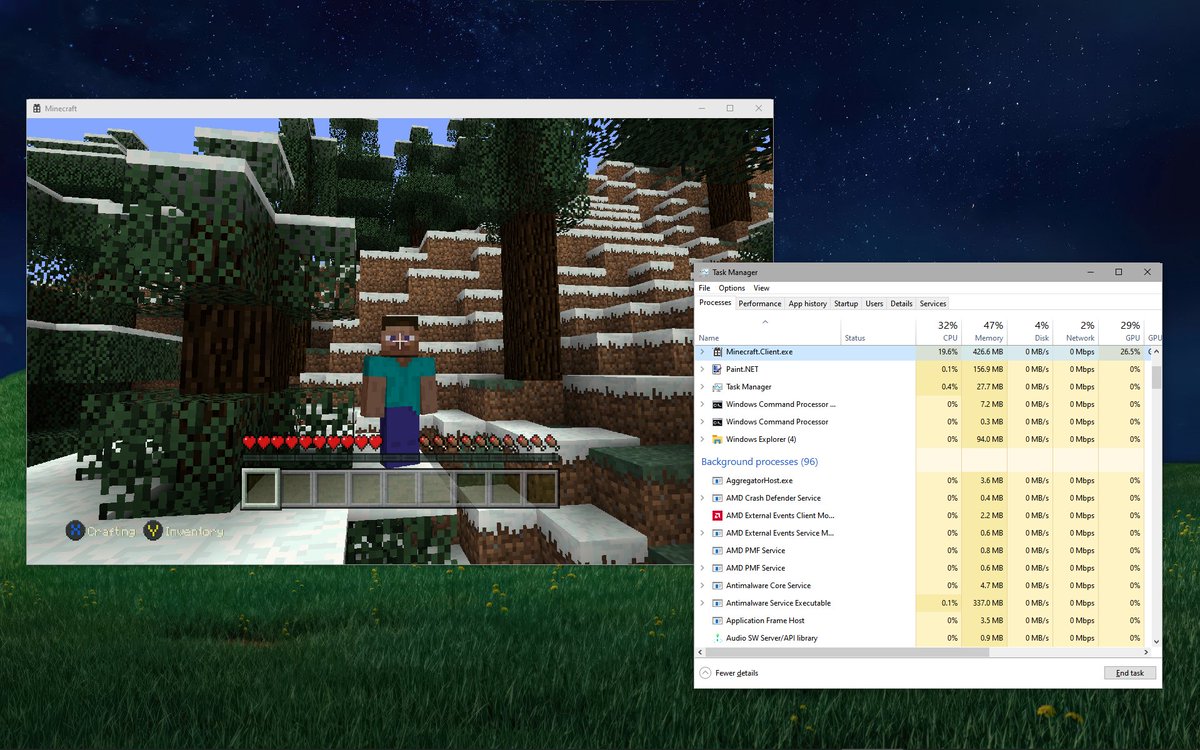Select the first hotbar slot in Minecraft
The height and width of the screenshot is (750, 1200).
click(x=260, y=488)
